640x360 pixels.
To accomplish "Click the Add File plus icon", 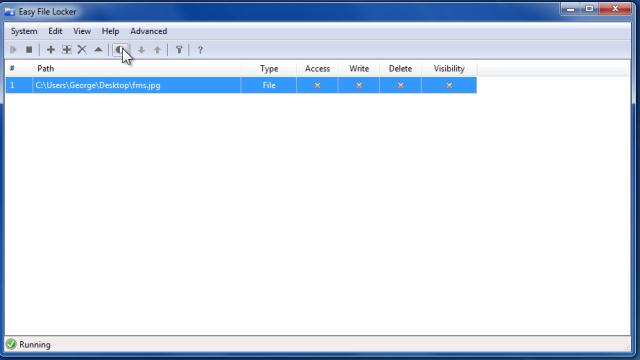I will pos(51,50).
